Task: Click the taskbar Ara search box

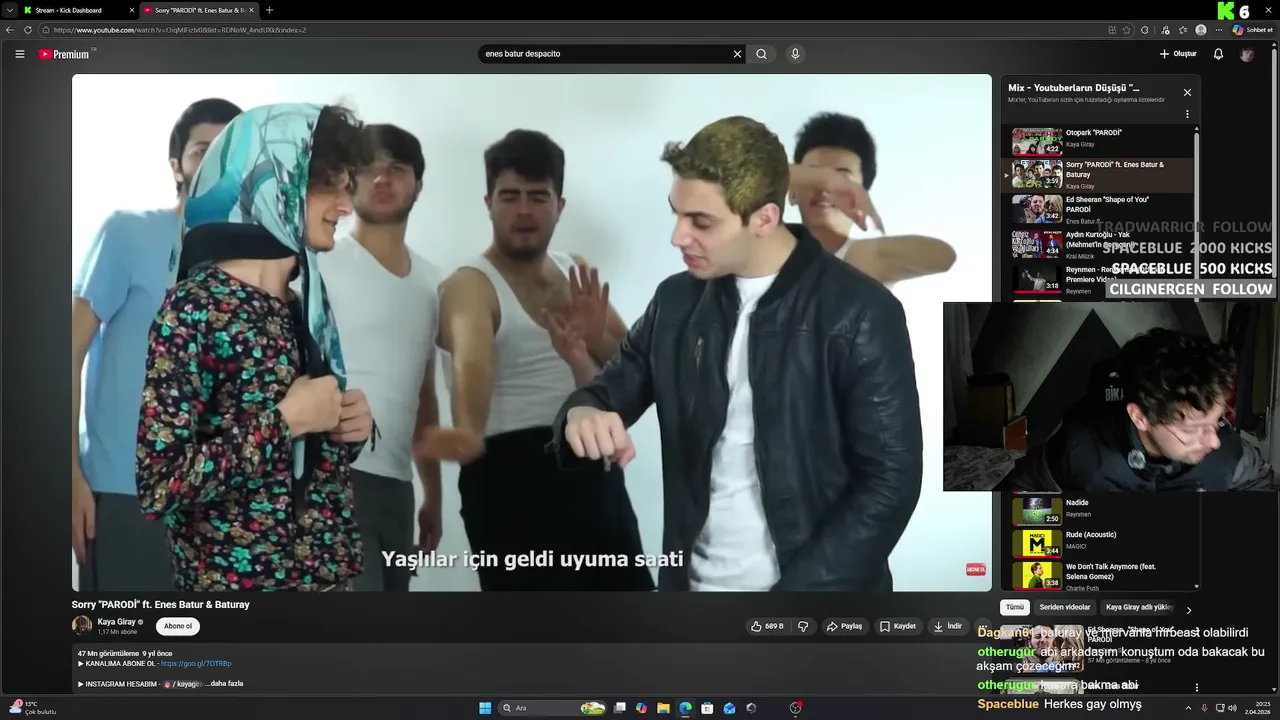Action: coord(553,708)
